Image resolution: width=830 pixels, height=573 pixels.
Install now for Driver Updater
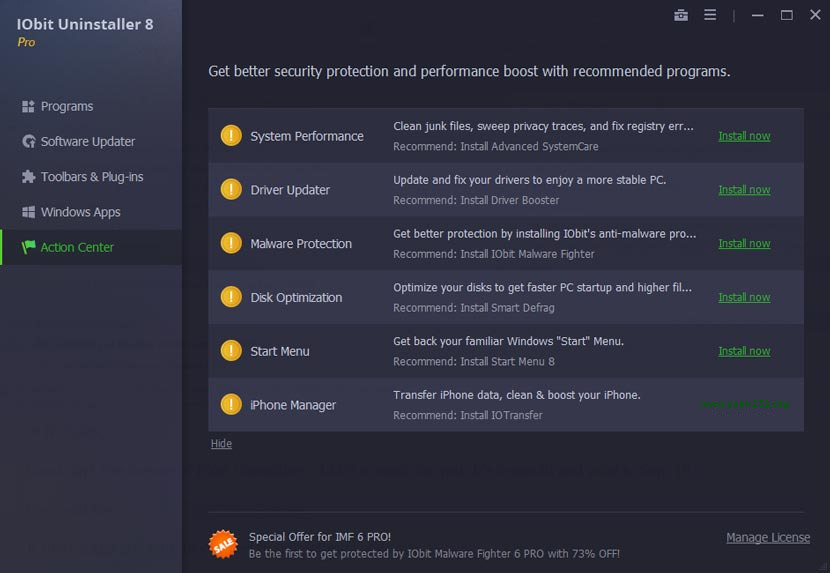pyautogui.click(x=744, y=190)
